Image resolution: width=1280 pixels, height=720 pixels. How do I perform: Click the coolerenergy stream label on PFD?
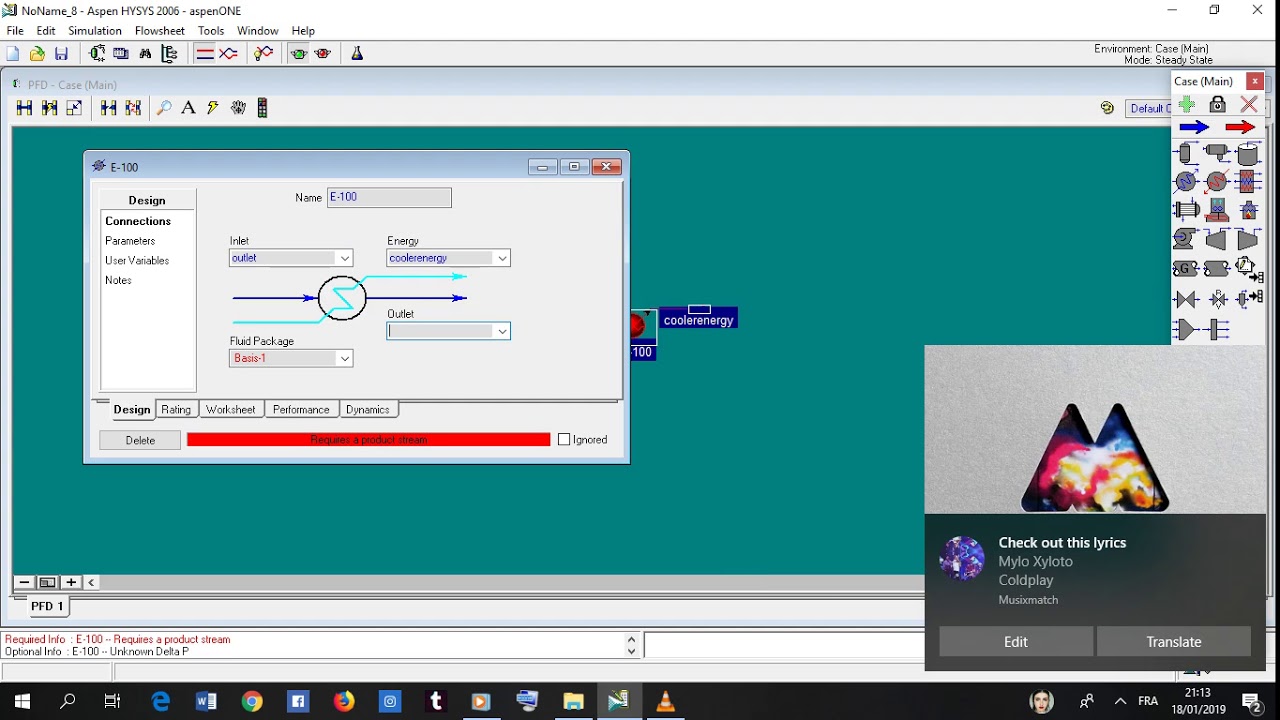pos(698,321)
